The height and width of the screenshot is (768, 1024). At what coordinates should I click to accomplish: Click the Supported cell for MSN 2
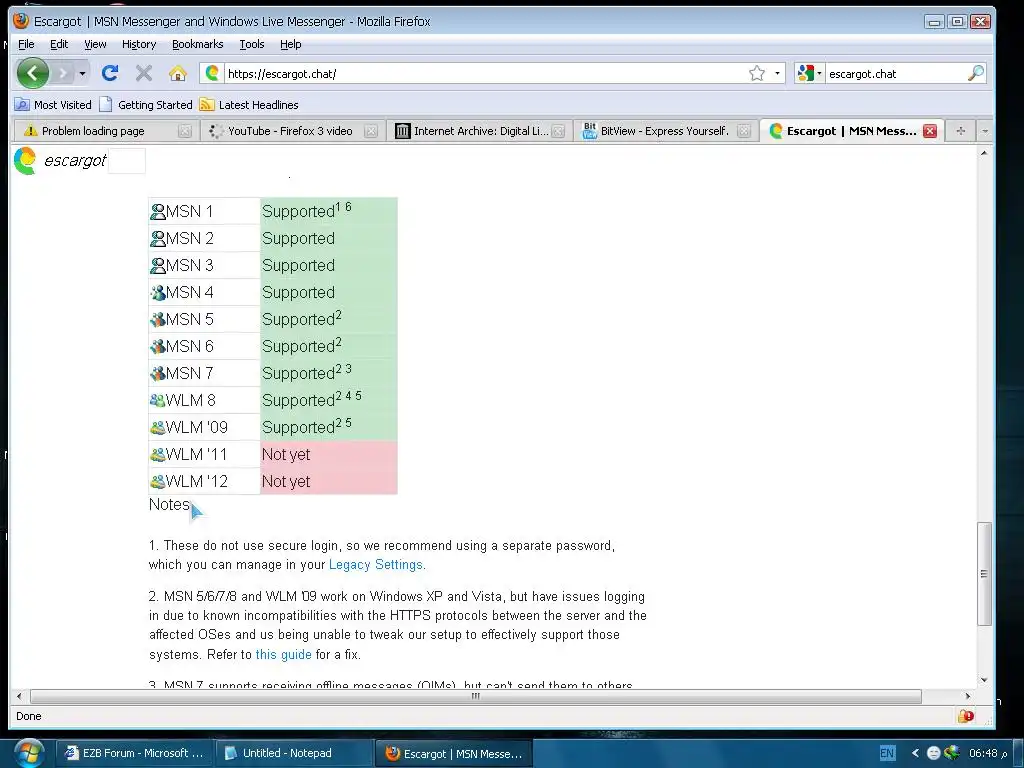(x=328, y=238)
